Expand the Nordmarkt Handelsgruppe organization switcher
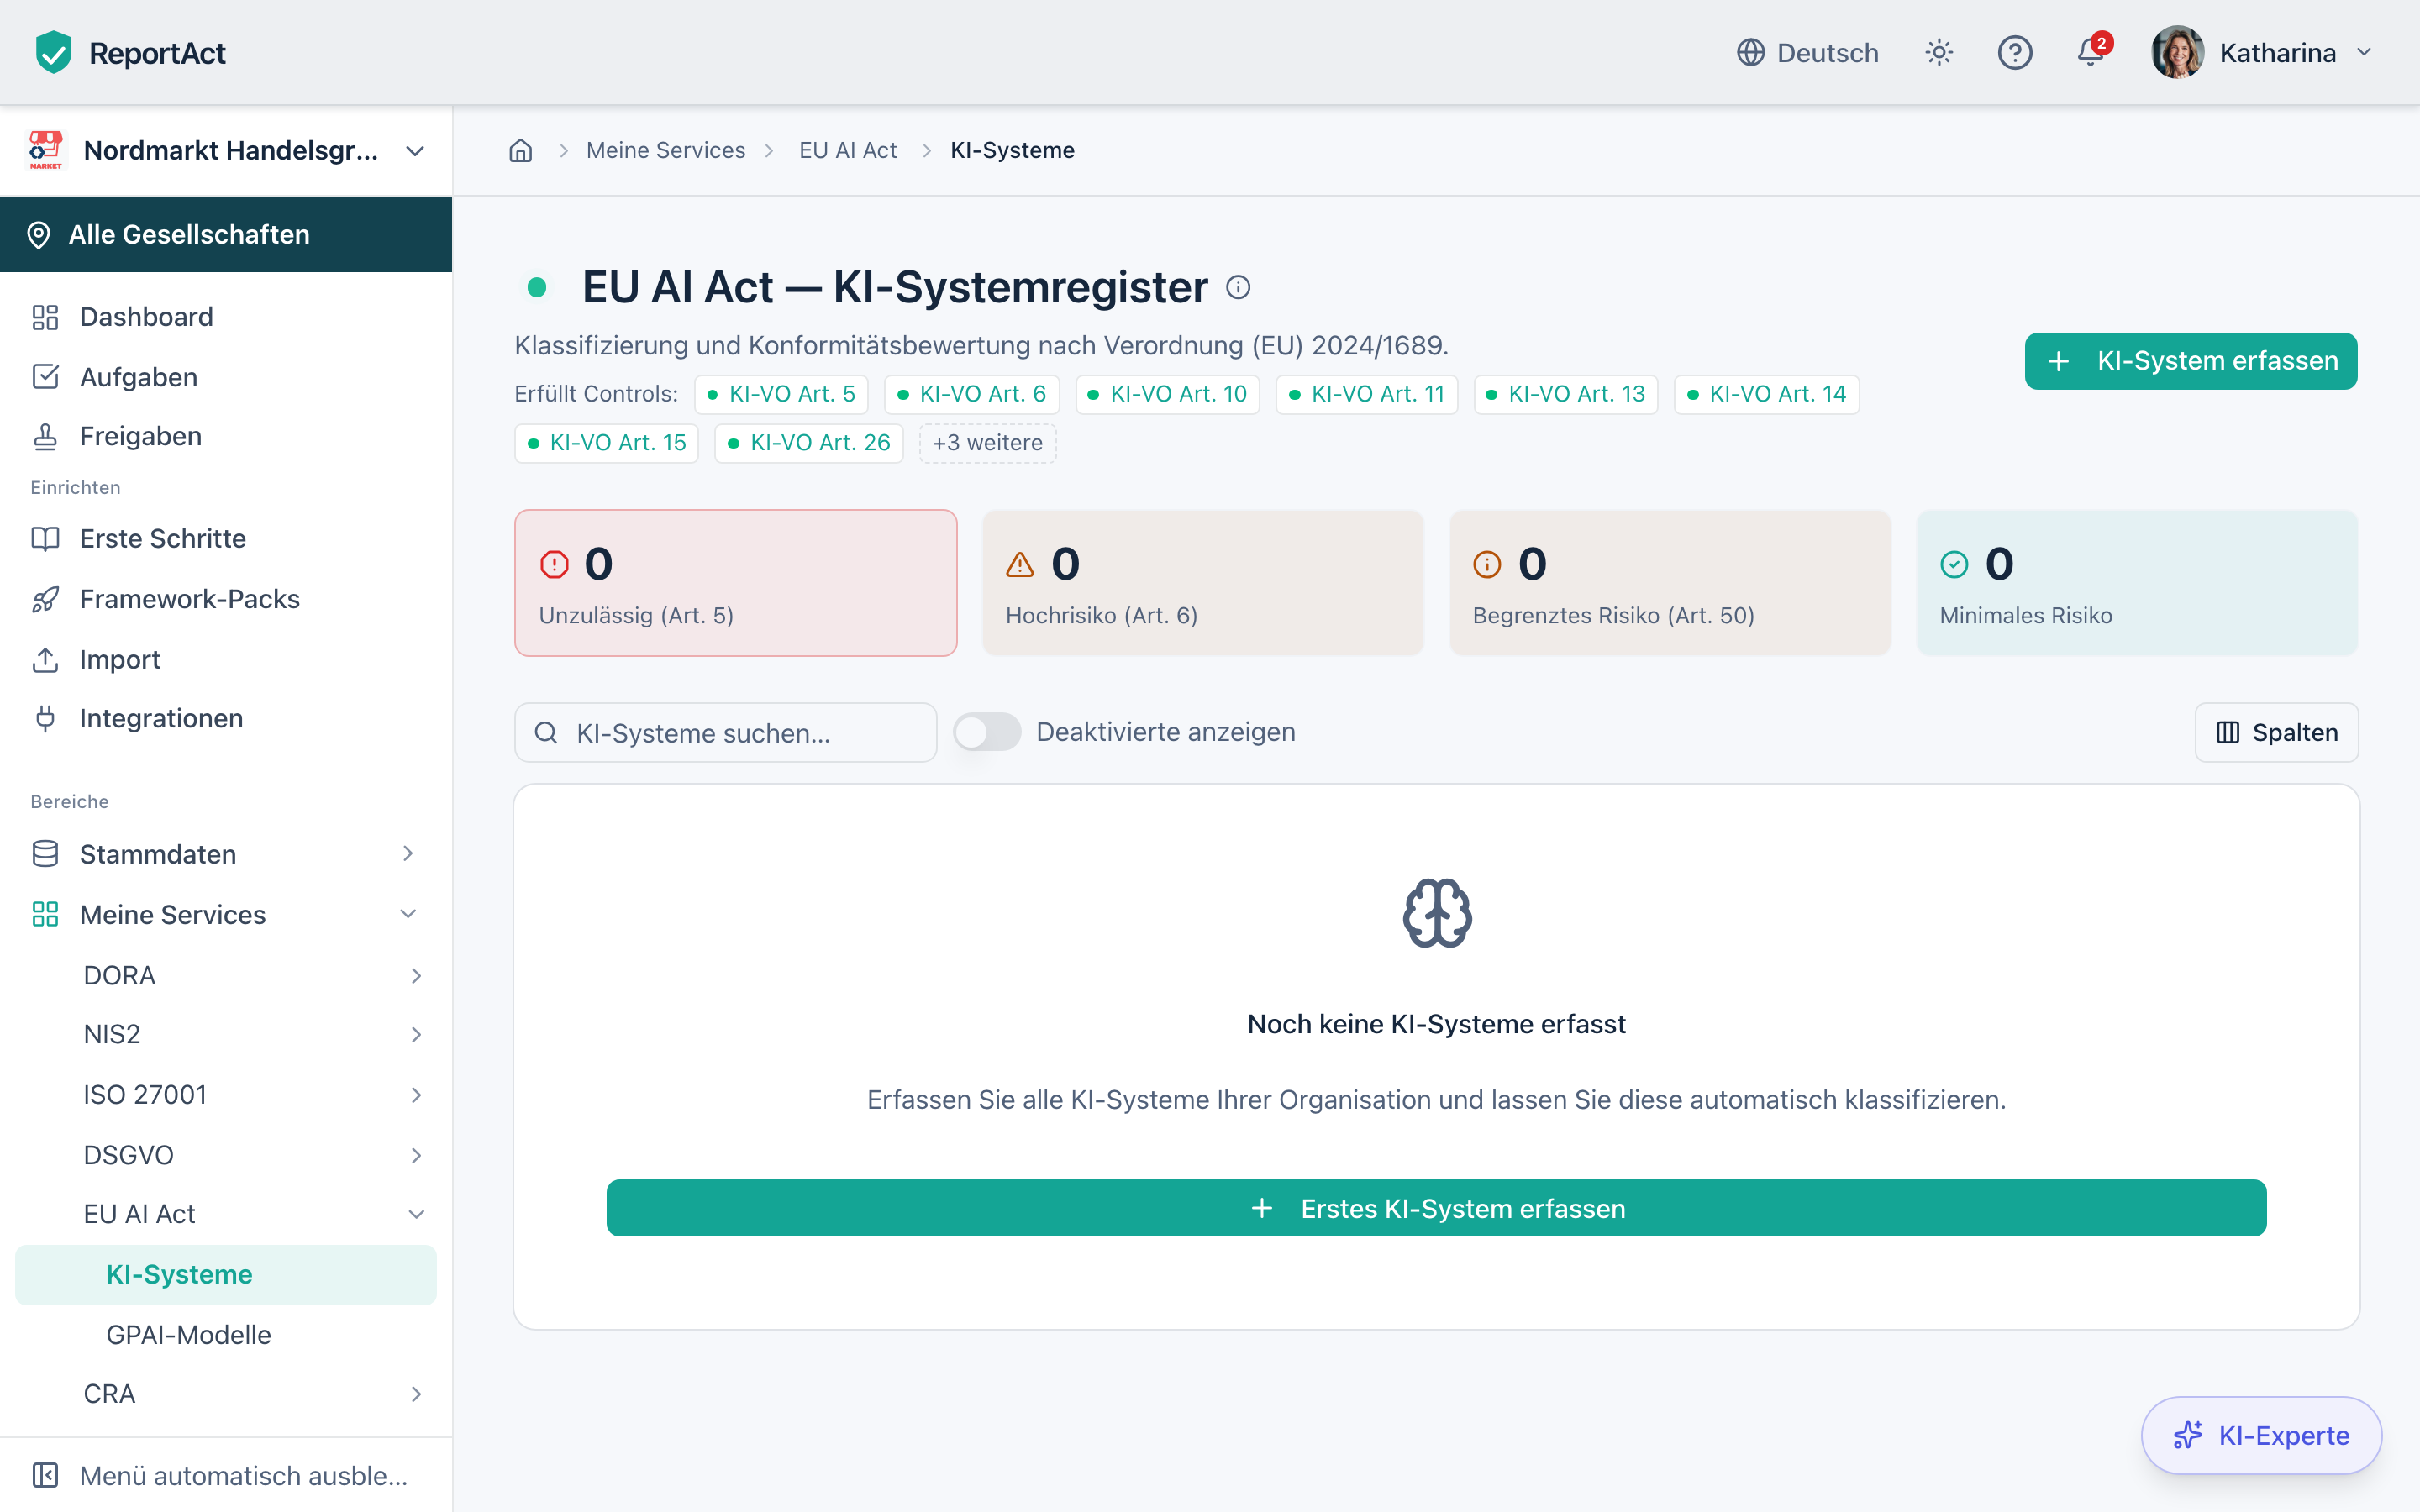Image resolution: width=2420 pixels, height=1512 pixels. (x=226, y=151)
